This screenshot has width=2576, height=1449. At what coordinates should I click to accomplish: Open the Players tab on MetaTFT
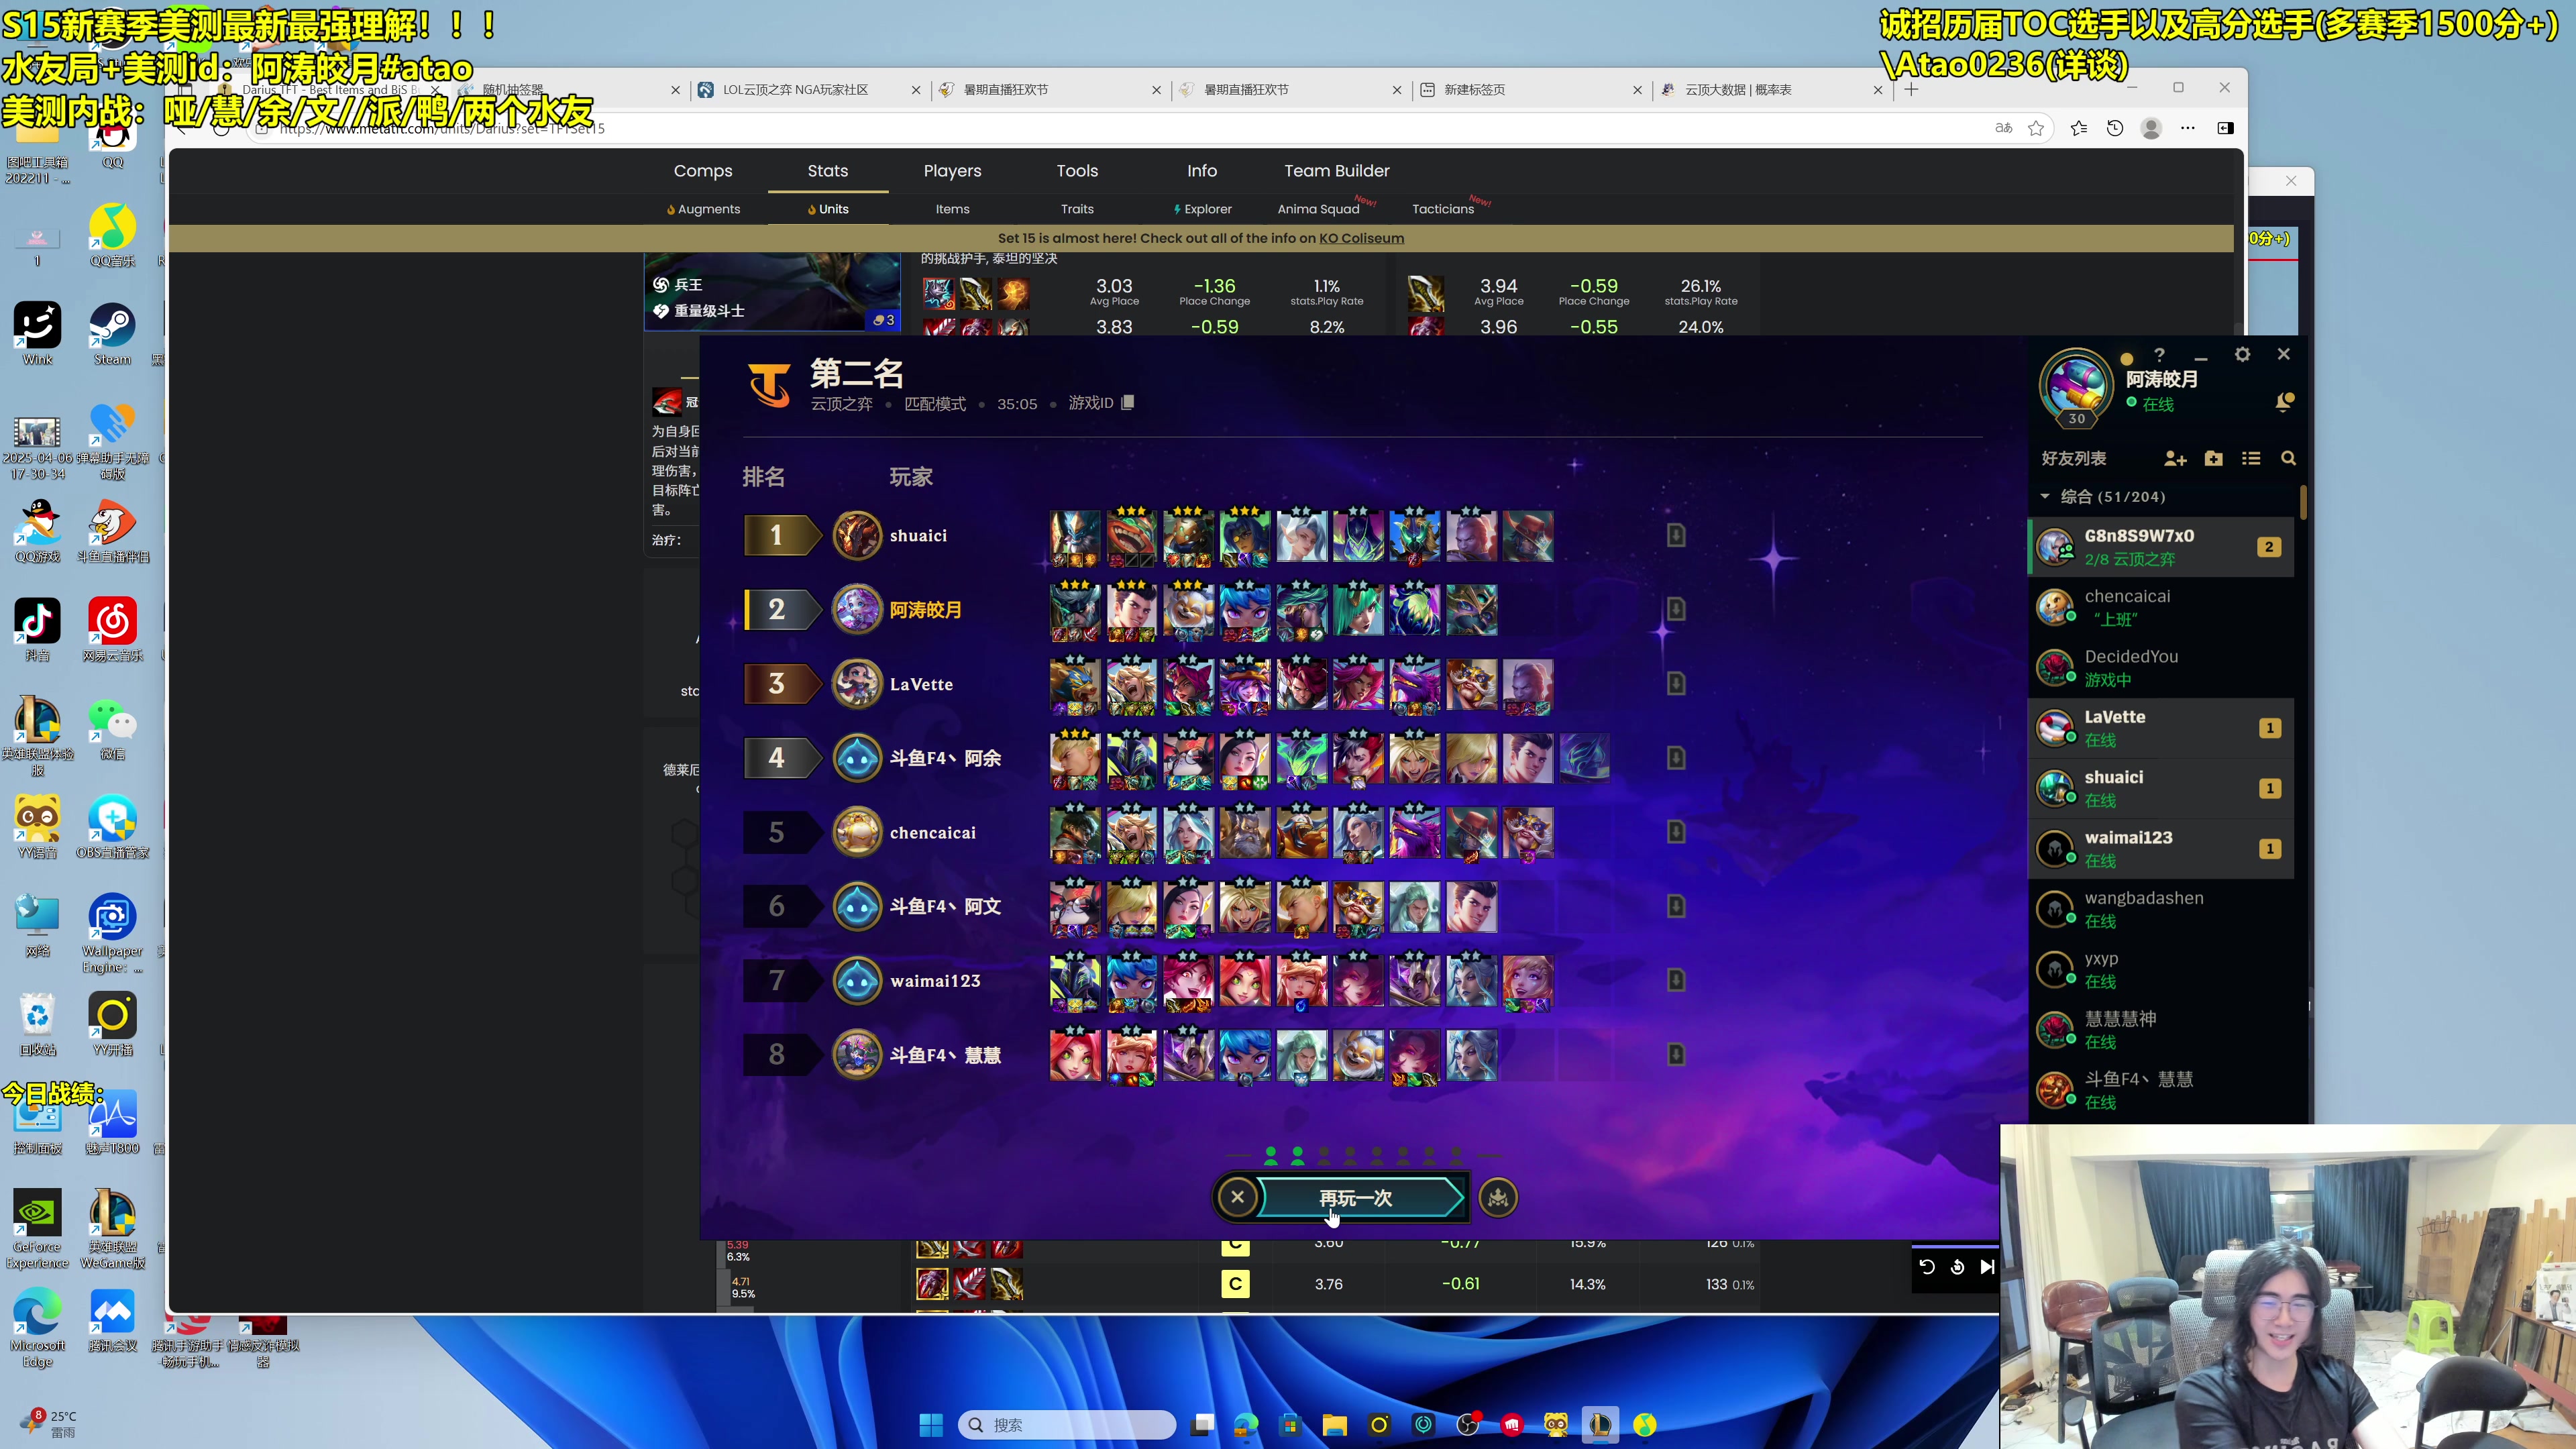click(952, 171)
